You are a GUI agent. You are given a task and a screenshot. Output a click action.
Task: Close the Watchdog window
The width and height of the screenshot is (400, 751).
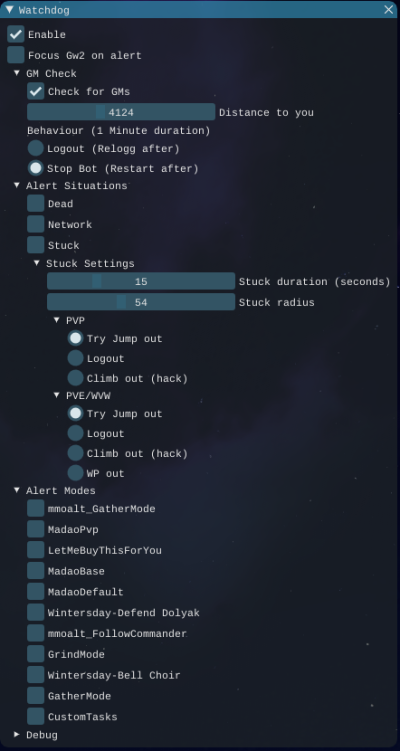[389, 10]
